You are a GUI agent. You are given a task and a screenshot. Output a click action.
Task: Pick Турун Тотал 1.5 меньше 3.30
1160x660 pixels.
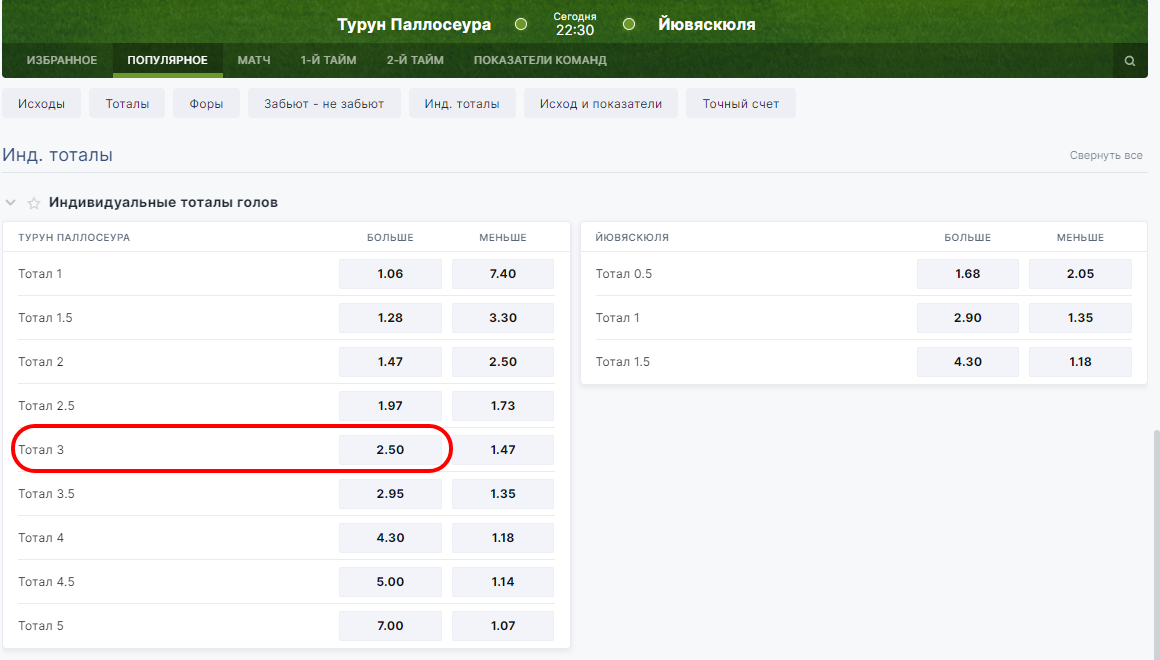(503, 317)
